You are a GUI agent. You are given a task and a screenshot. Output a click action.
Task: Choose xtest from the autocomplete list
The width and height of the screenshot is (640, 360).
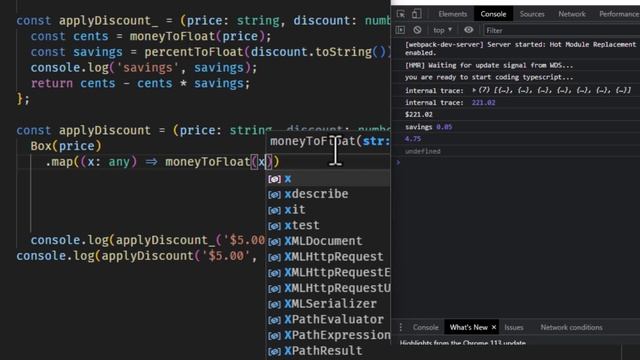[x=328, y=225]
